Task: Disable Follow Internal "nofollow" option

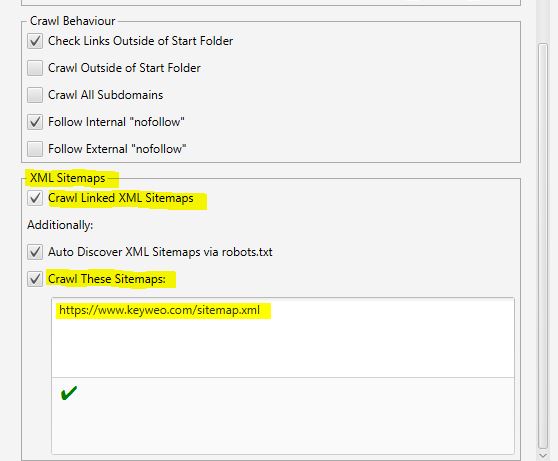Action: pyautogui.click(x=35, y=122)
